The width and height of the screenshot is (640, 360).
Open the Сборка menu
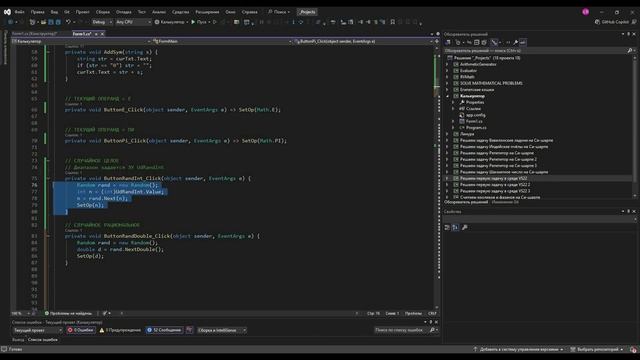[x=102, y=12]
